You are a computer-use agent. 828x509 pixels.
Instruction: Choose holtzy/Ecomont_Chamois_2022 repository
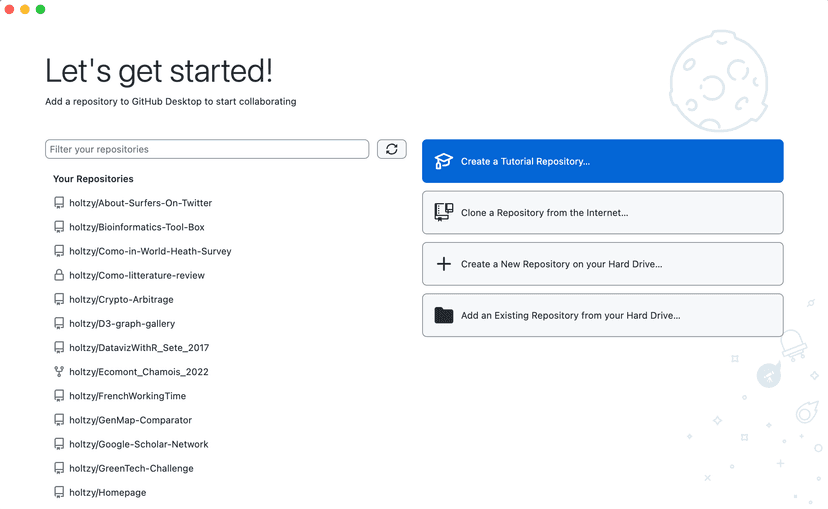pyautogui.click(x=139, y=372)
